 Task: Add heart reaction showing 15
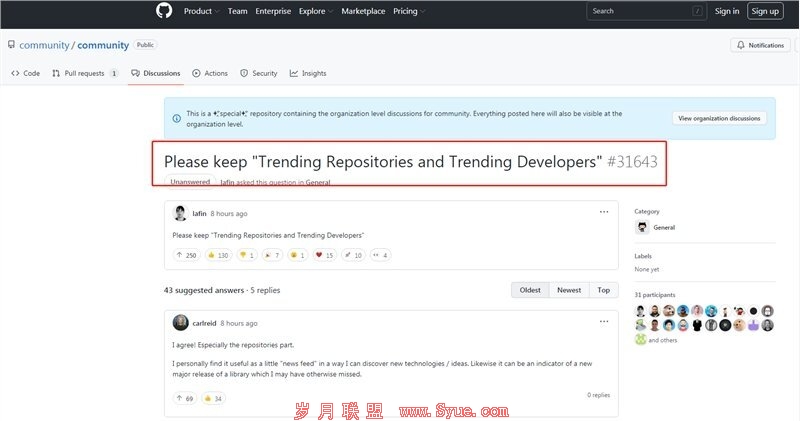tap(323, 255)
